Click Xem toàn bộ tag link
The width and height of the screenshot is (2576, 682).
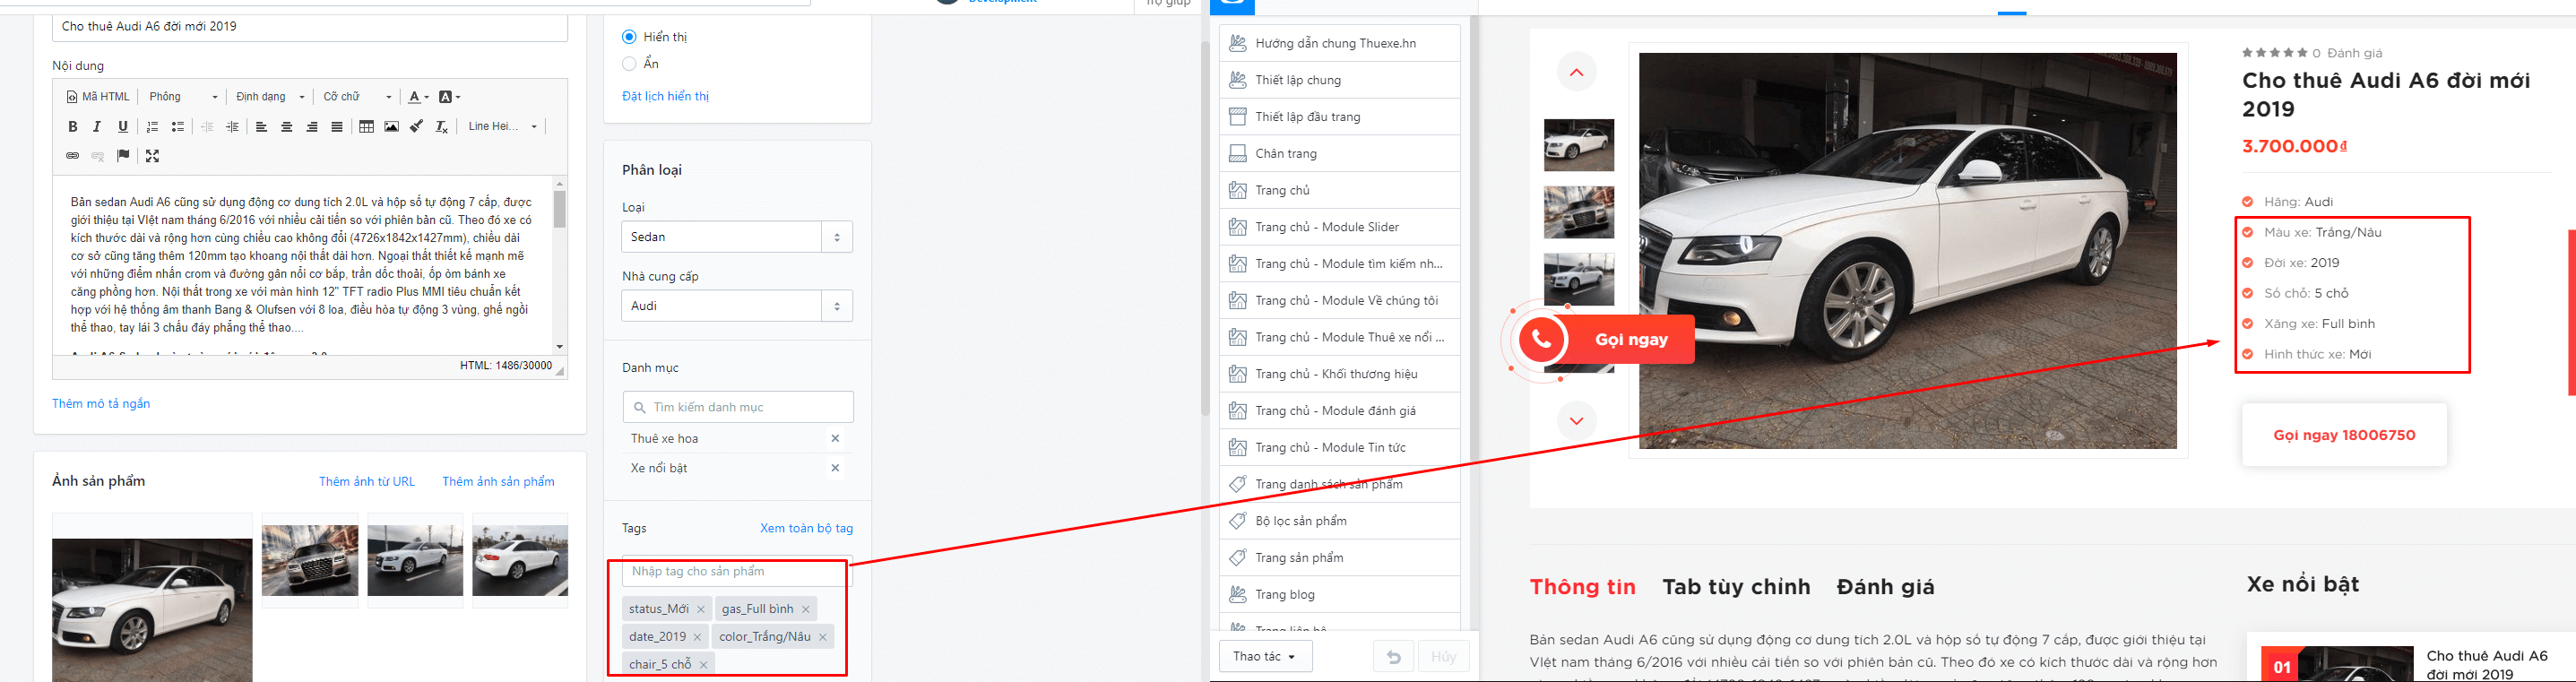(x=806, y=528)
